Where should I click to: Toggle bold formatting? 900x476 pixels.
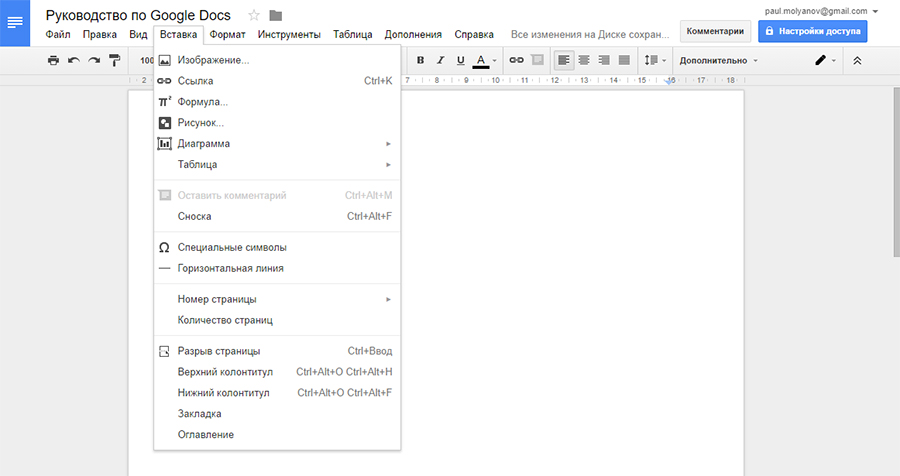[420, 60]
